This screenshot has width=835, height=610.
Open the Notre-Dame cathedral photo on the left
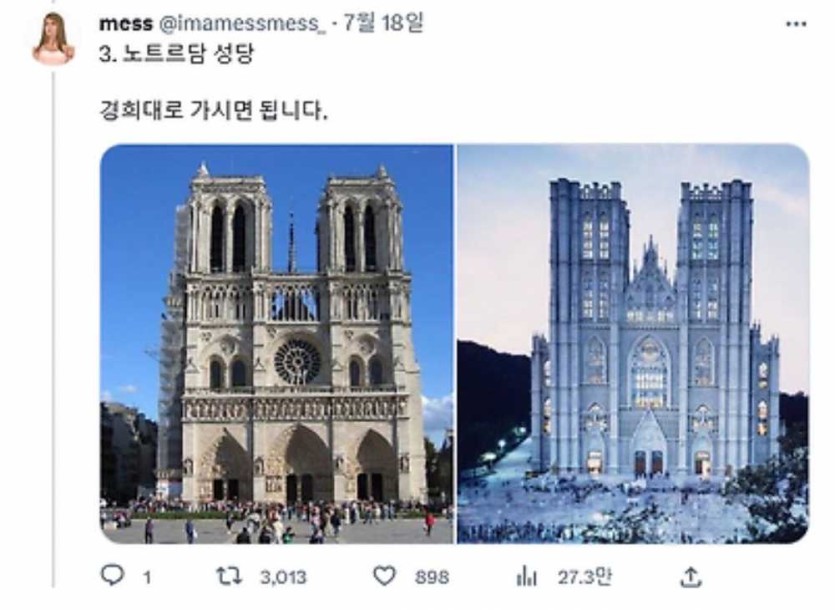tap(276, 344)
